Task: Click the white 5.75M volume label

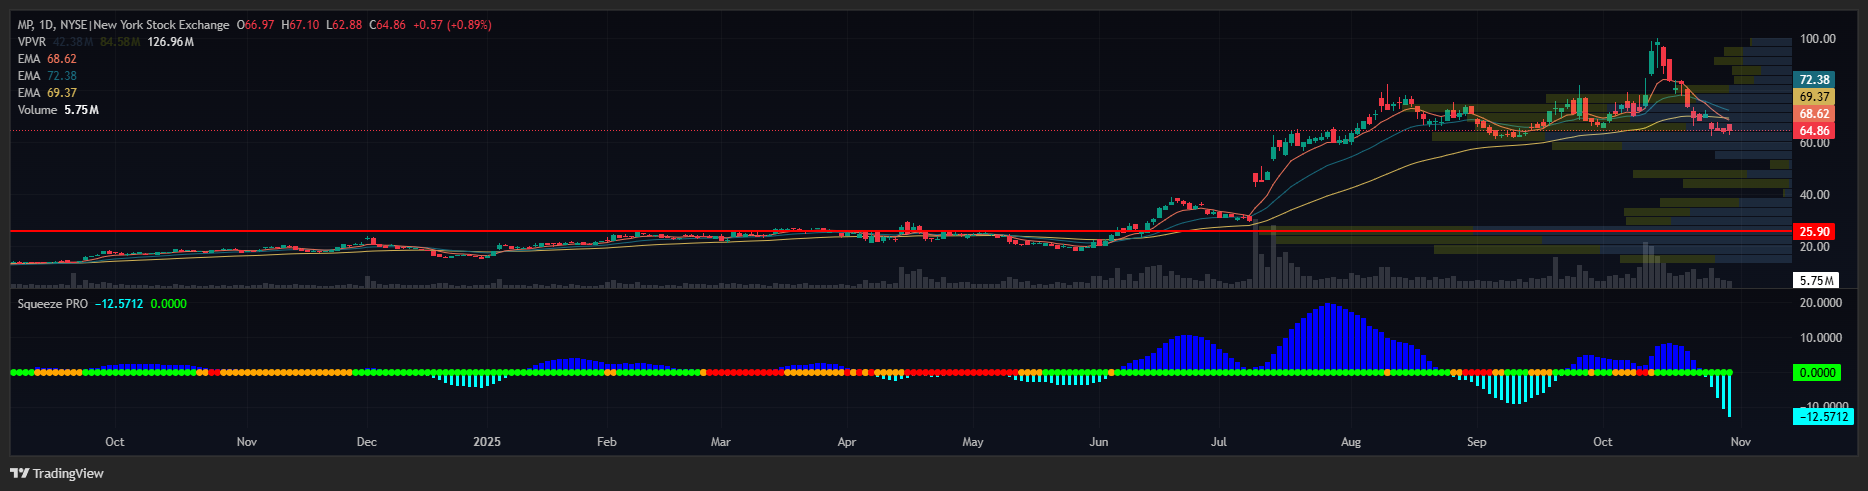Action: click(1816, 281)
